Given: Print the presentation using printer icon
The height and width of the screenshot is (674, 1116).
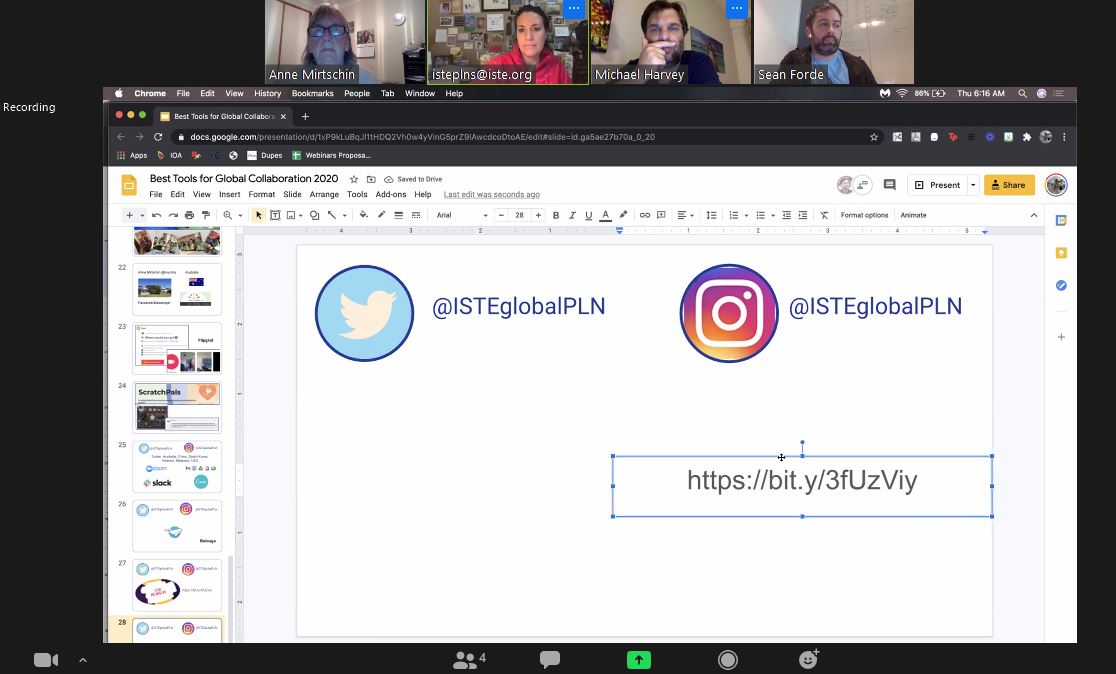Looking at the screenshot, I should tap(189, 215).
